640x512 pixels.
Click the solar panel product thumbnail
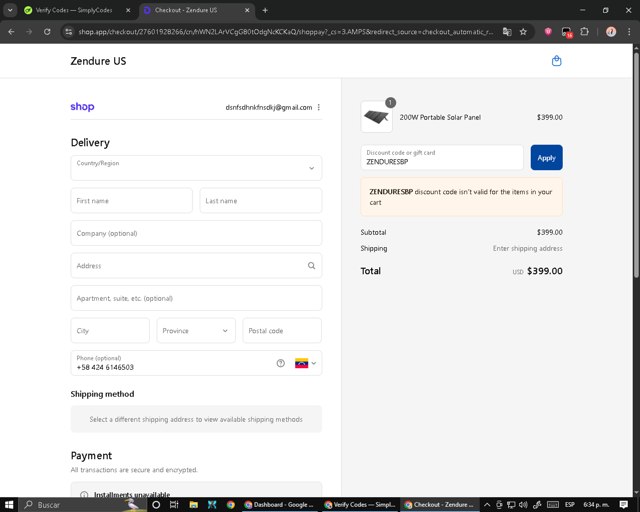[x=376, y=117]
